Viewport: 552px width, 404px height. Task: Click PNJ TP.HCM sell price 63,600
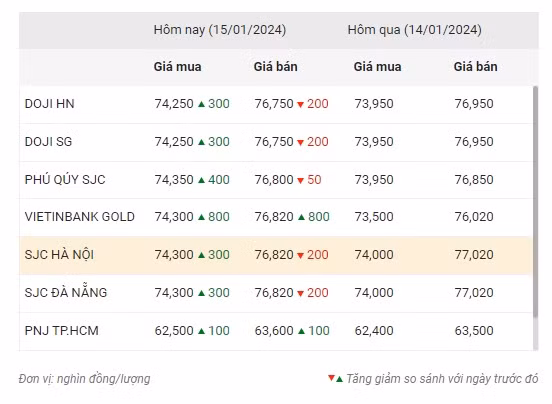coord(274,331)
